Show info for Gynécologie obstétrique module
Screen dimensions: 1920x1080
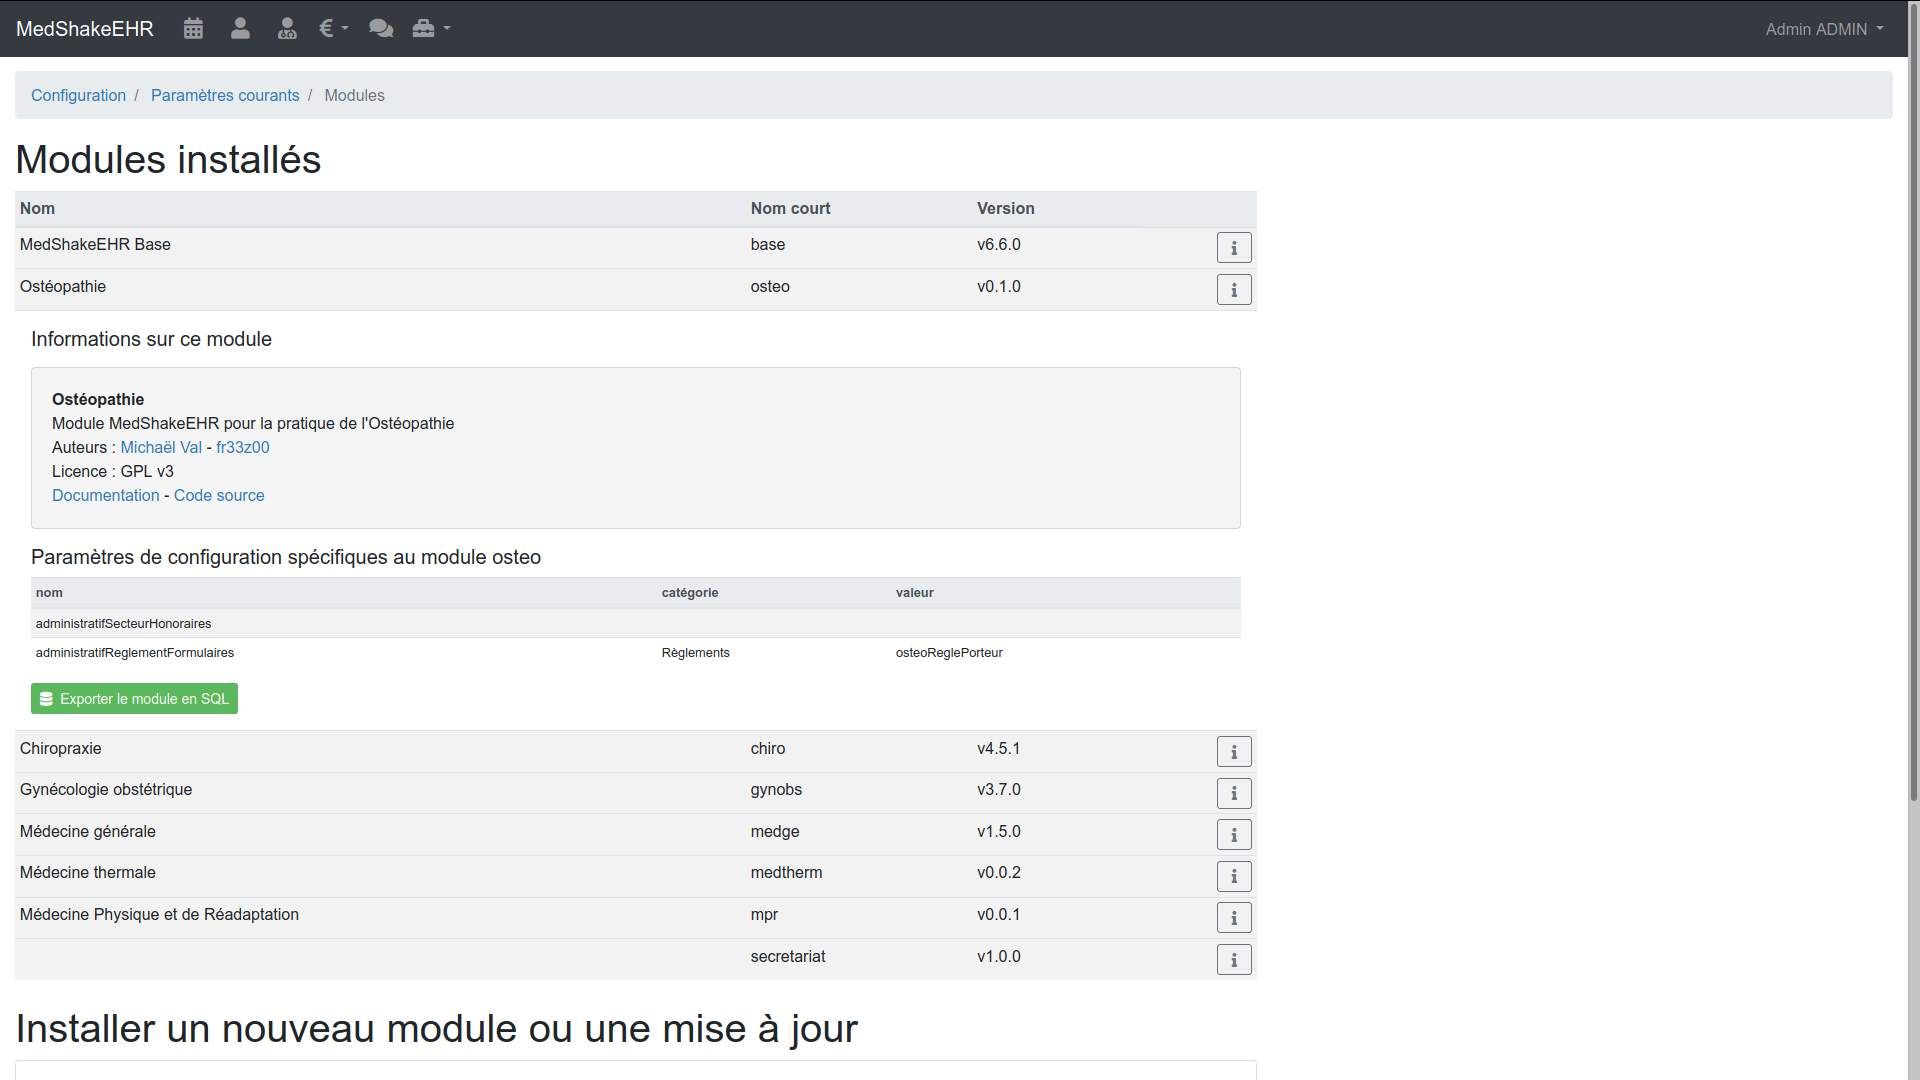(1234, 794)
